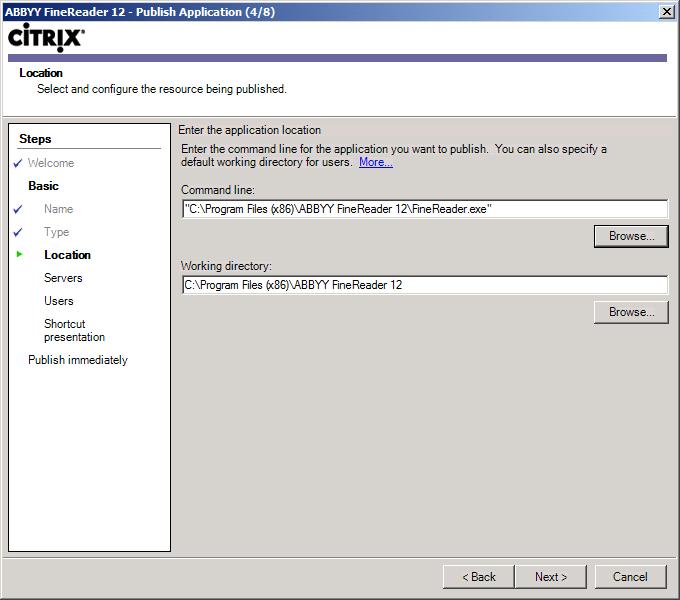This screenshot has width=680, height=600.
Task: Select the Shortcut presentation step
Action: (x=74, y=330)
